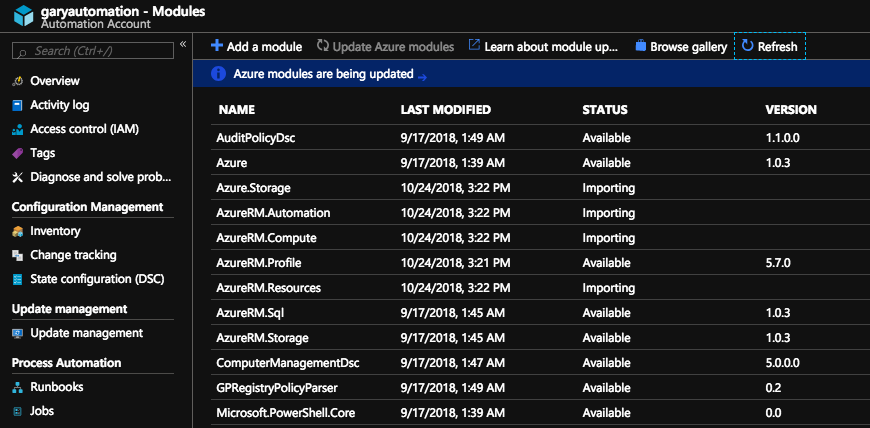
Task: Open the Browse gallery button
Action: (x=680, y=47)
